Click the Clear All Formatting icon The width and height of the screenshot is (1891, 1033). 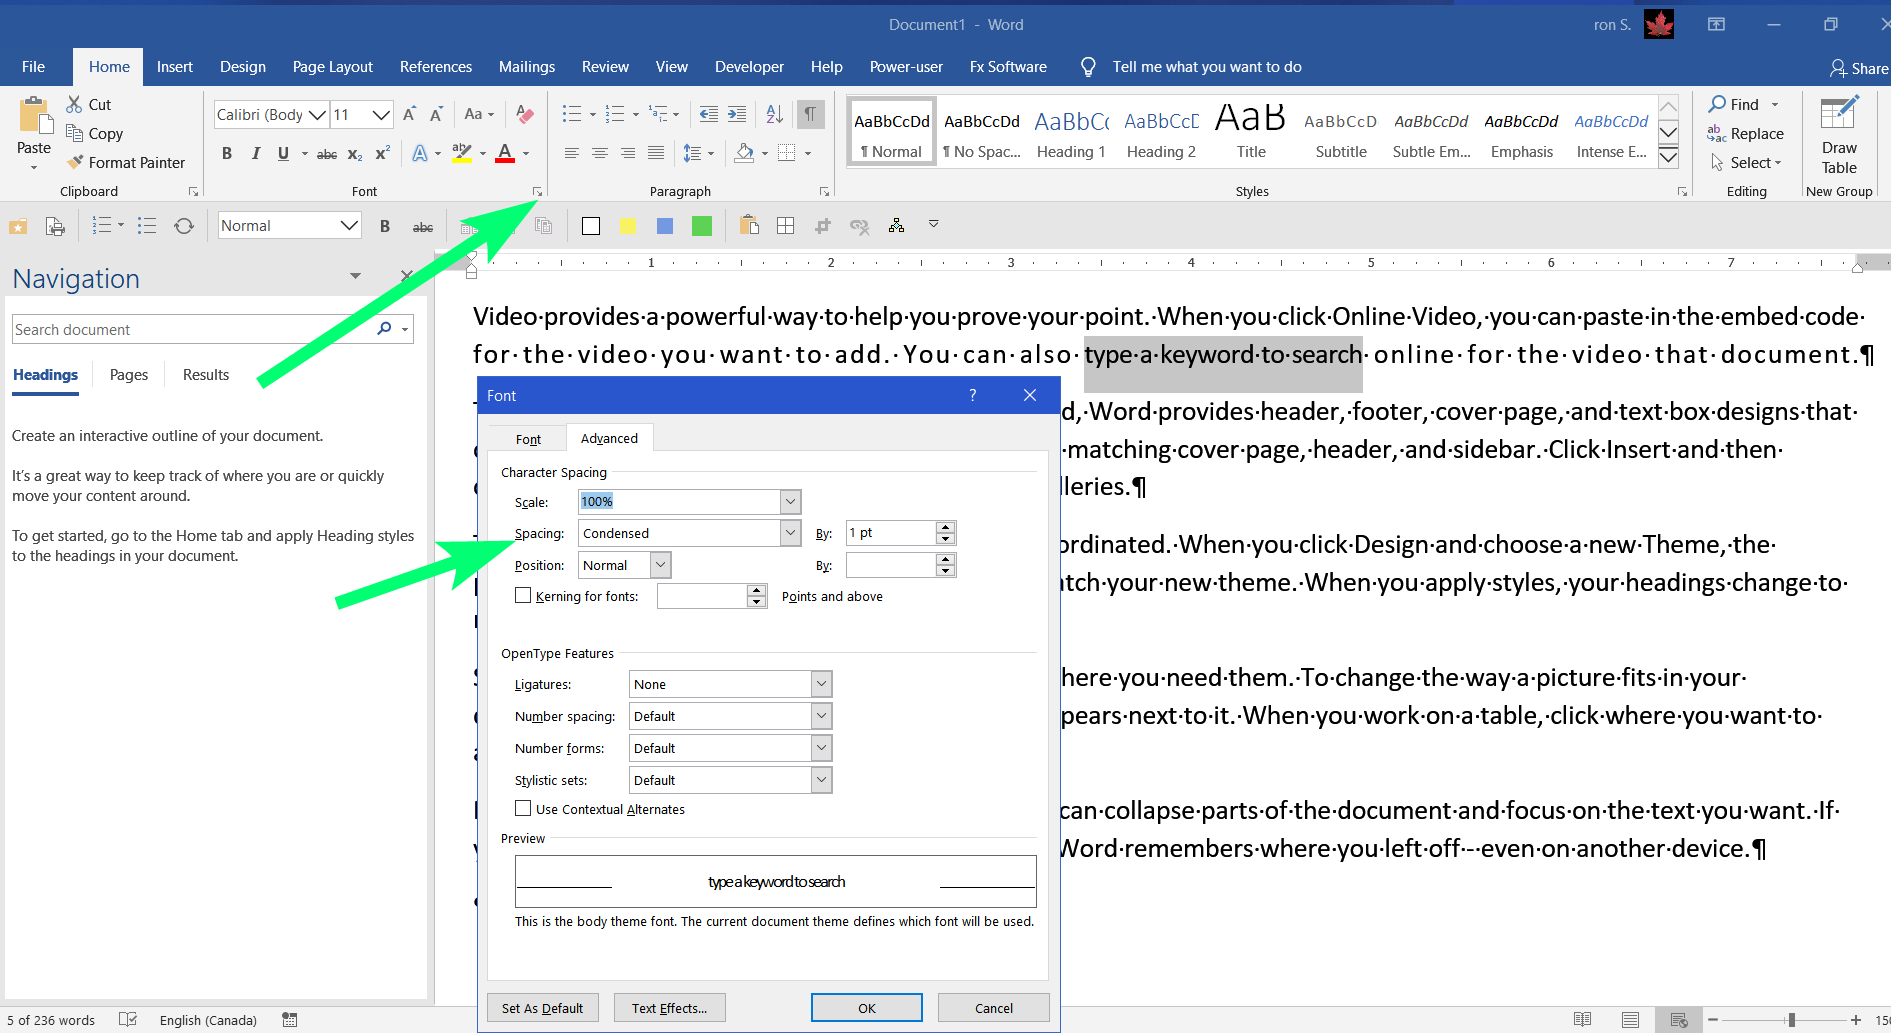pyautogui.click(x=524, y=114)
